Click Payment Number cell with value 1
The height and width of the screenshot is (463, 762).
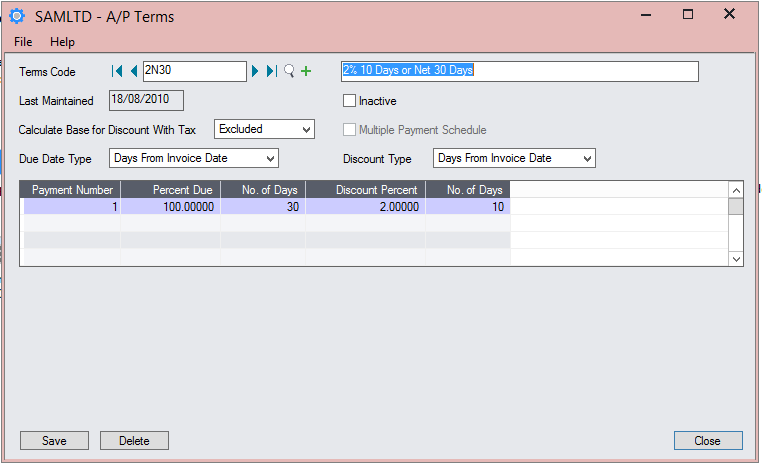[72, 206]
